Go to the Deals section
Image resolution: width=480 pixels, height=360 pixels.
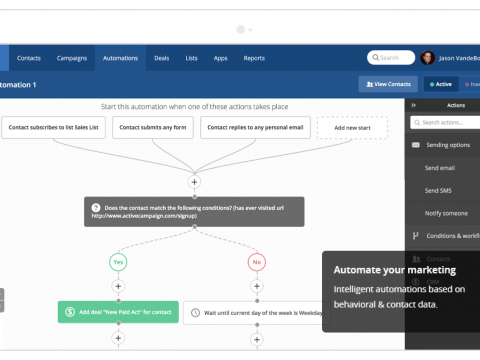tap(162, 58)
